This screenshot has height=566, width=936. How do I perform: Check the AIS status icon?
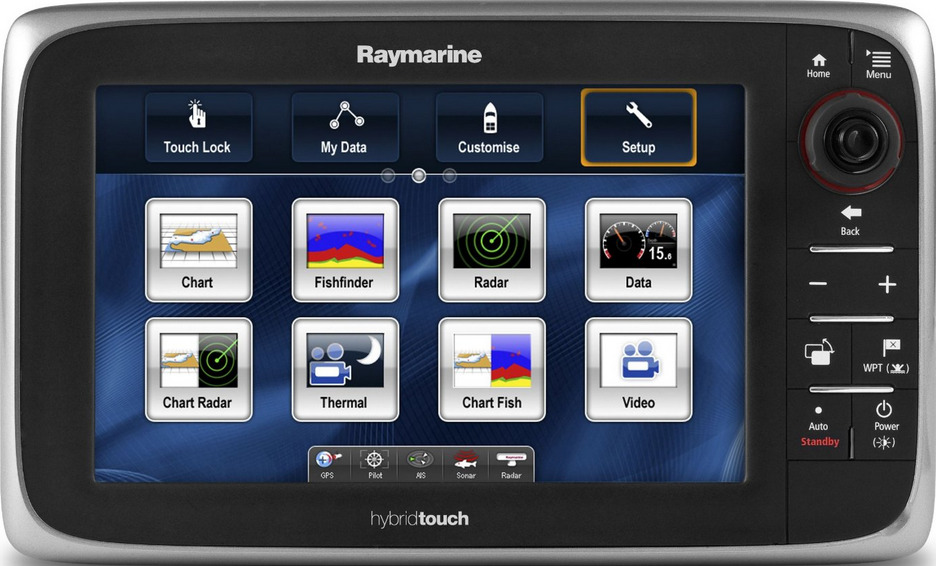coord(420,465)
